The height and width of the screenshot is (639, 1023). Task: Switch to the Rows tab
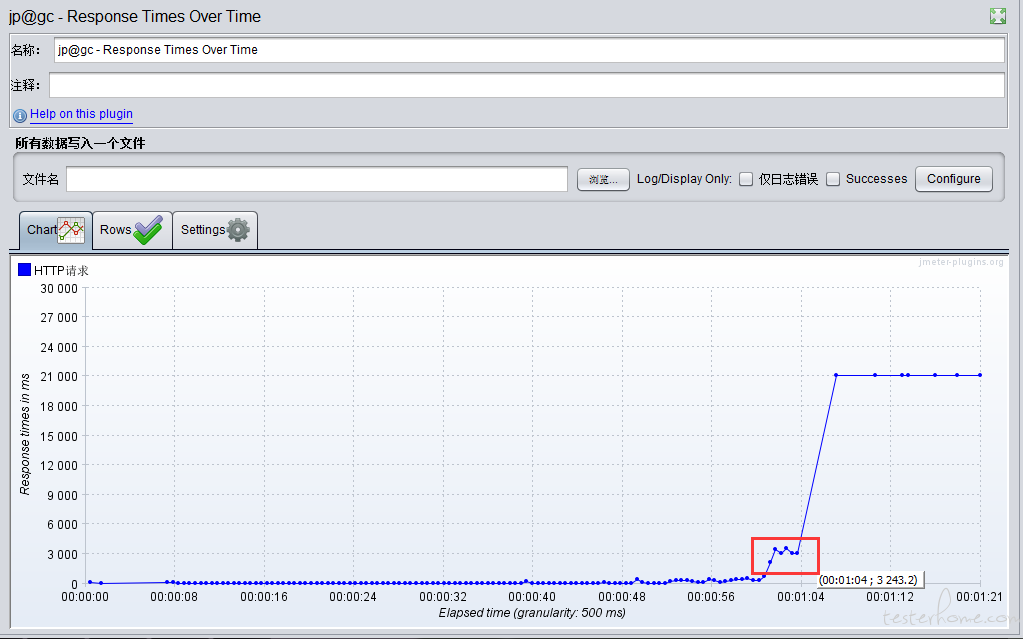116,230
